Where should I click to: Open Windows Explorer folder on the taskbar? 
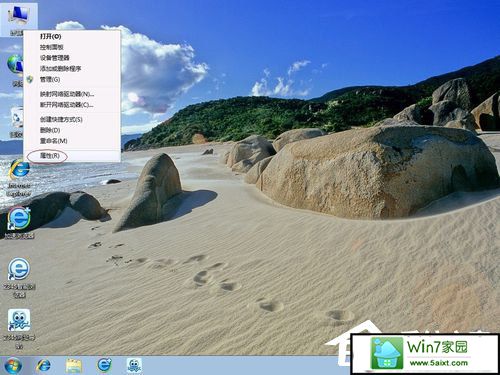[74, 365]
